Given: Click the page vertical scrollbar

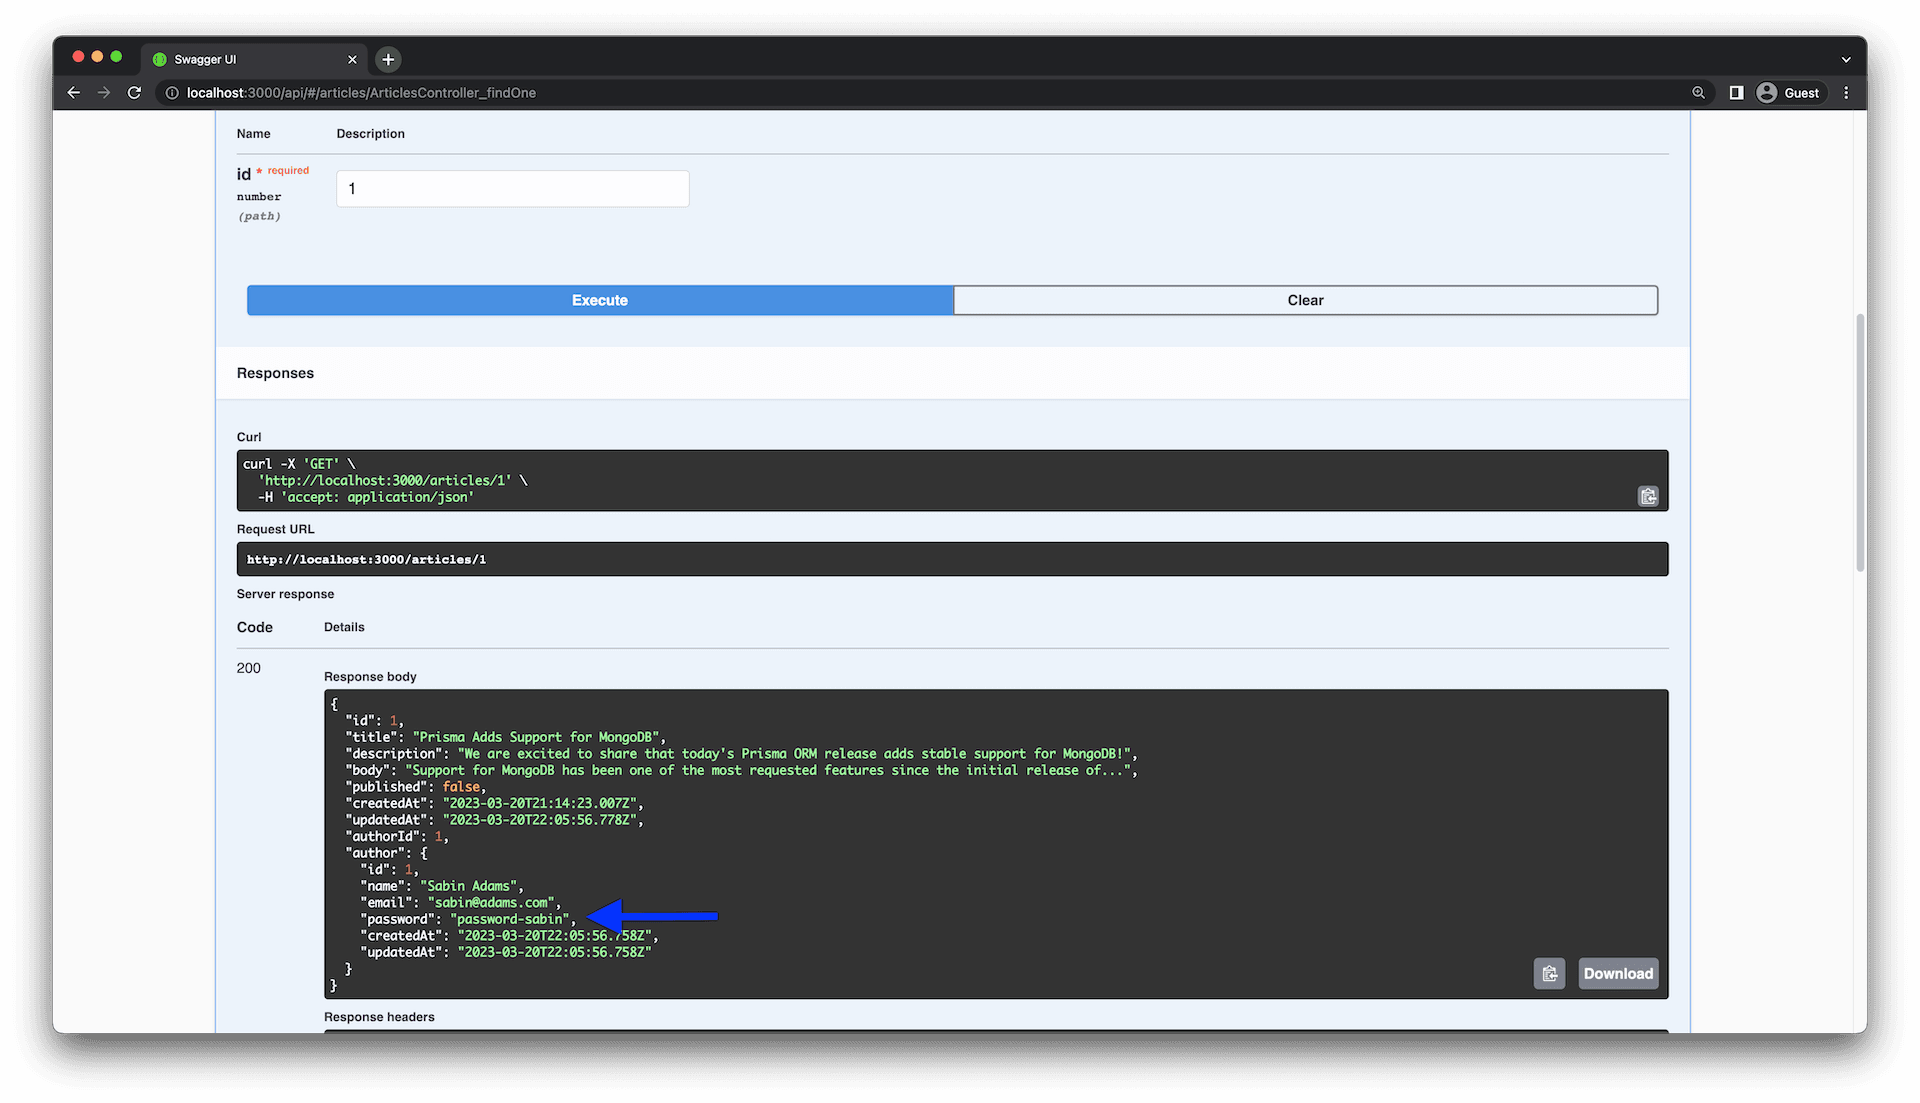Looking at the screenshot, I should point(1860,440).
